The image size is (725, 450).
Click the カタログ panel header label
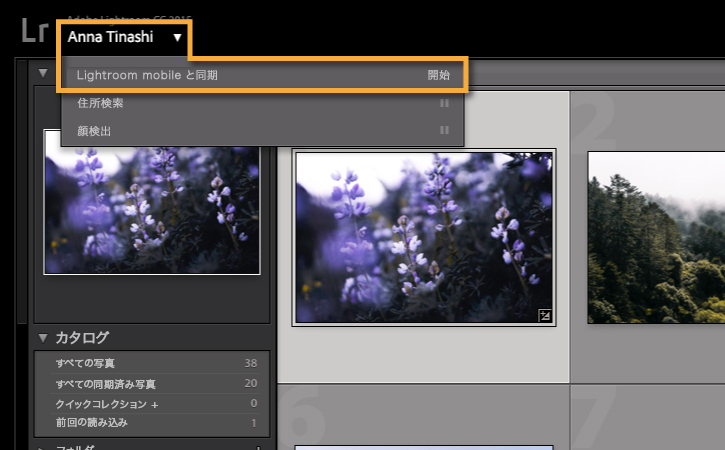[x=82, y=338]
